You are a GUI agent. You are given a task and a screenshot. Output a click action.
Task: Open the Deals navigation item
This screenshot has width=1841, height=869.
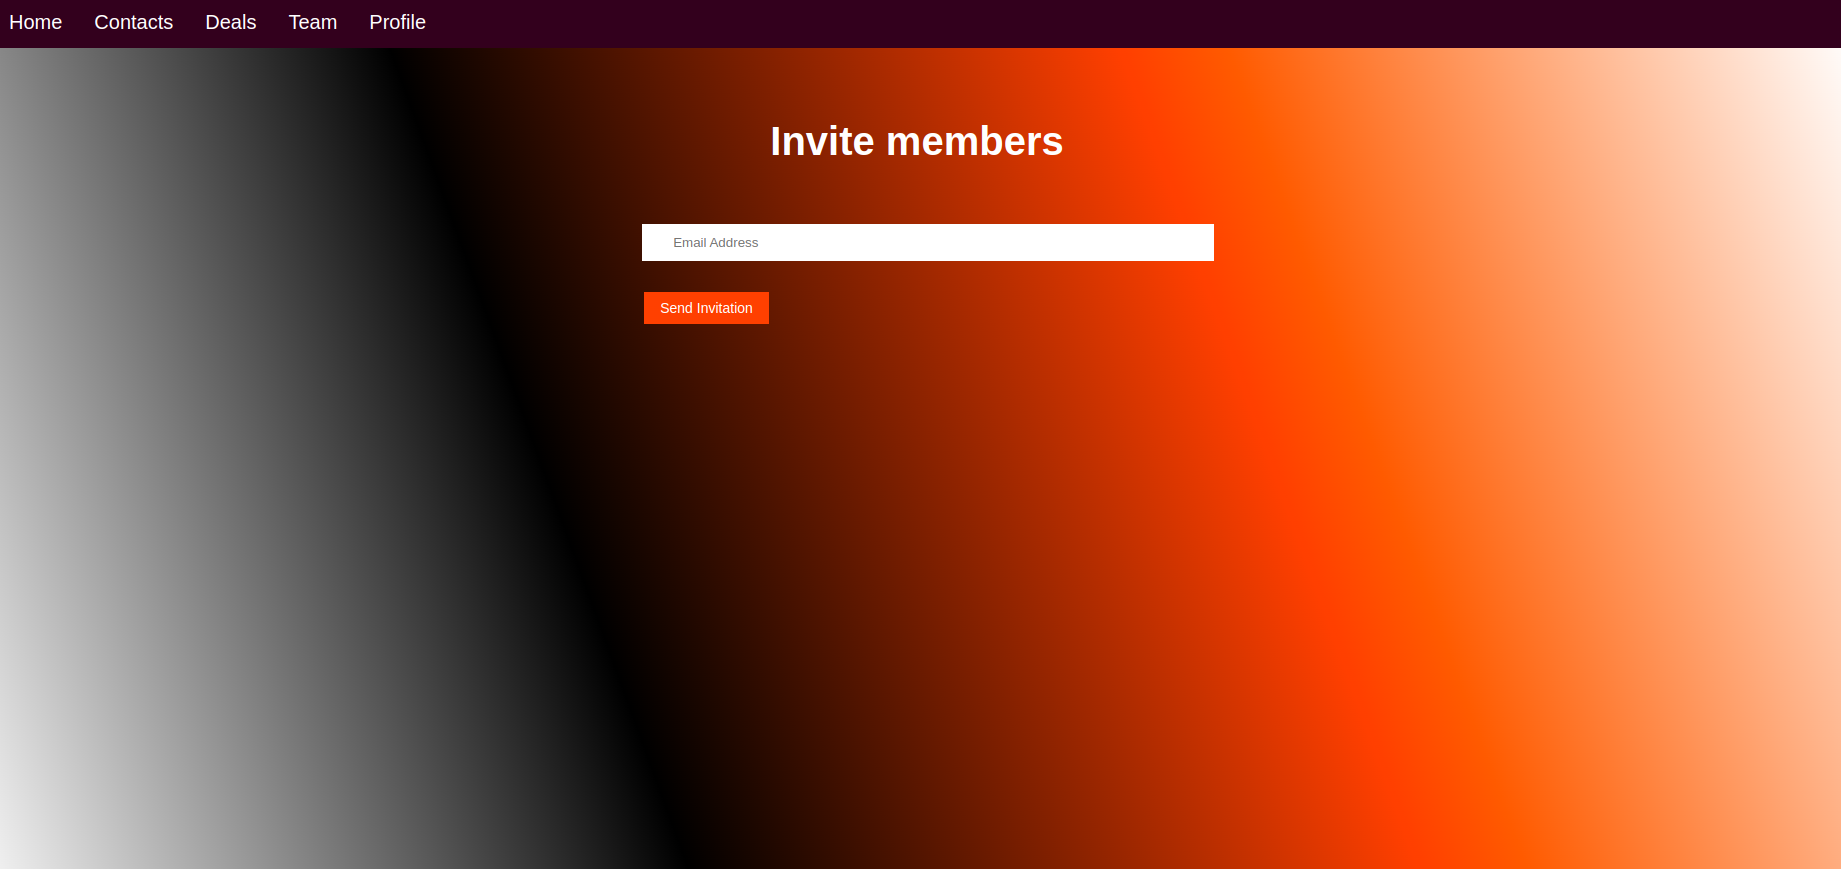[x=230, y=22]
